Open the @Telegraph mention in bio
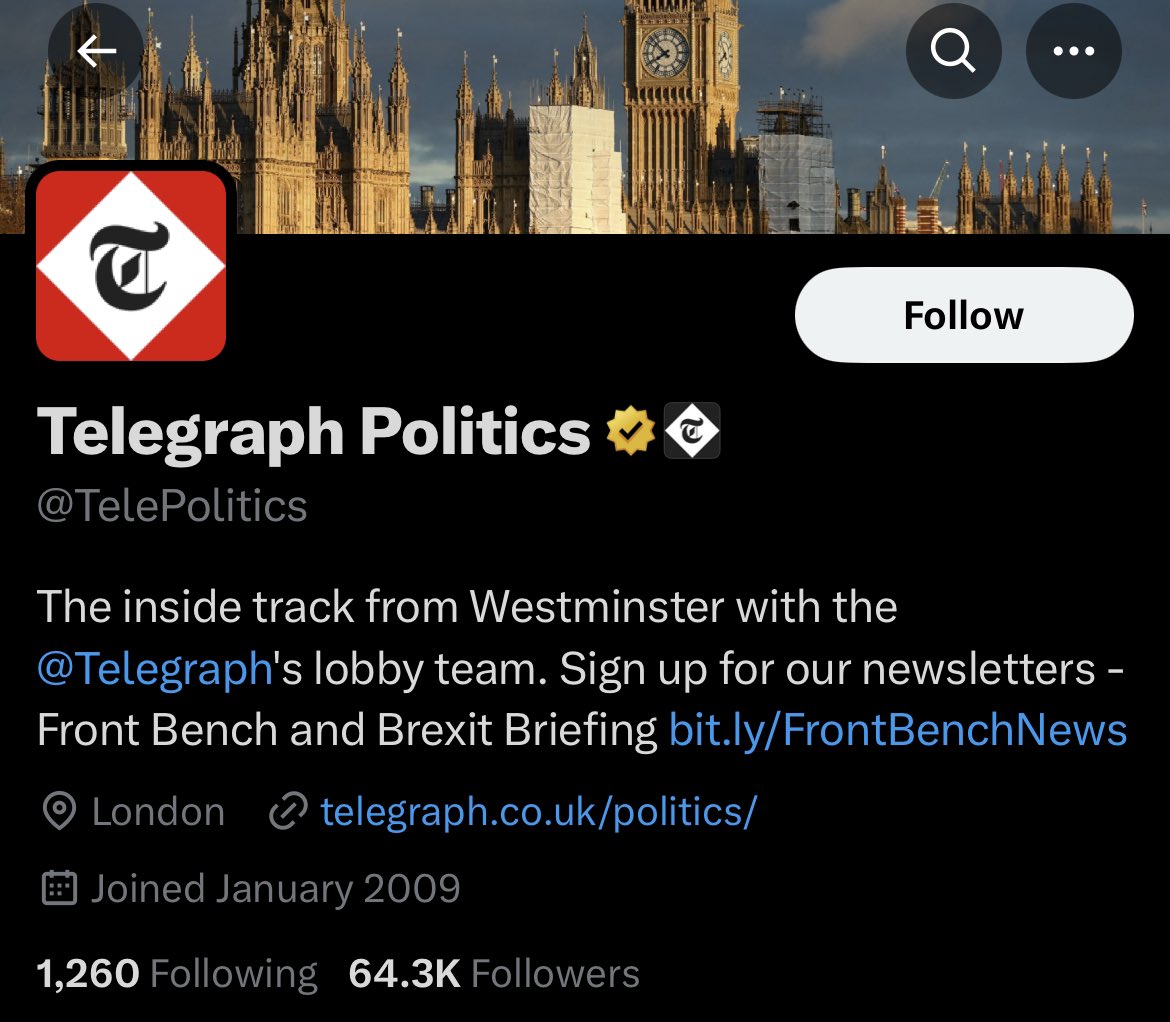Image resolution: width=1170 pixels, height=1022 pixels. tap(155, 669)
